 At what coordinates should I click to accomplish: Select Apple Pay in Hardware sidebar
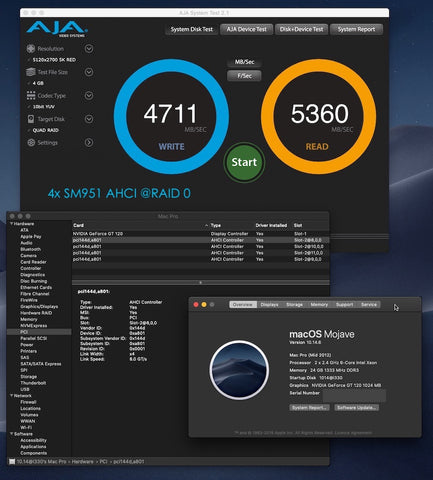[31, 236]
